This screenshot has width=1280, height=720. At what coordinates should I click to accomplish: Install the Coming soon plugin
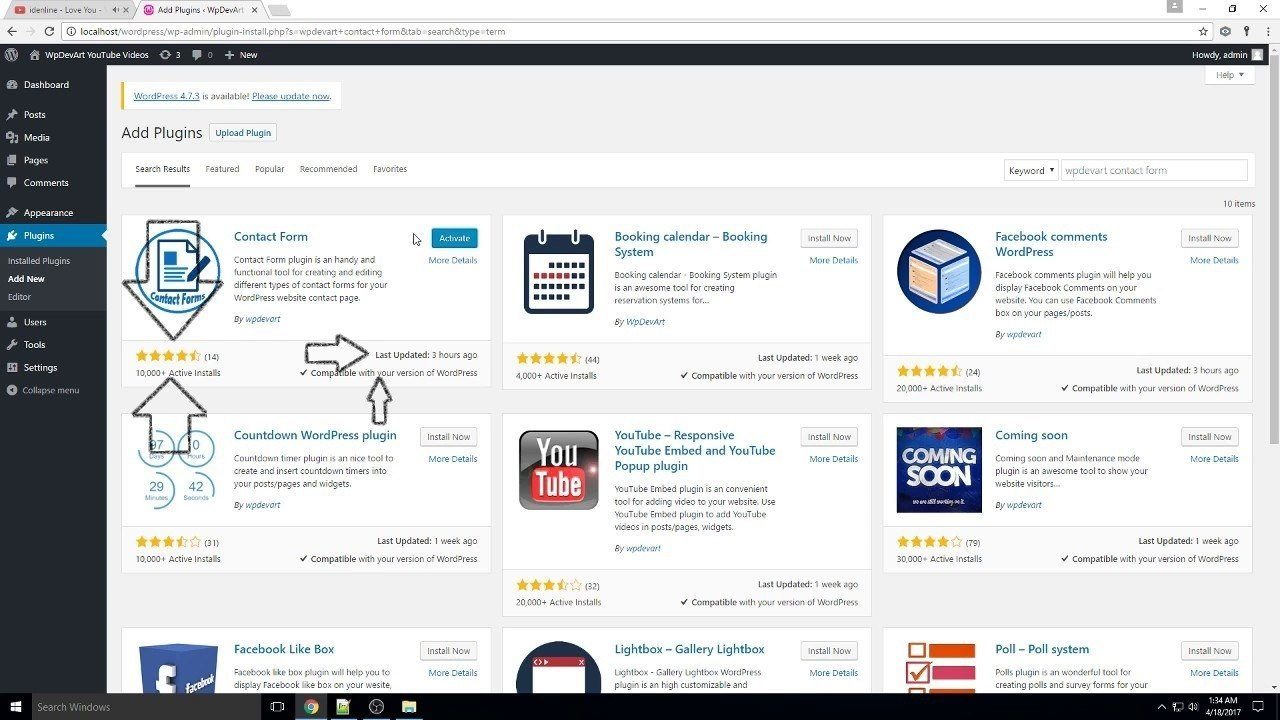[1210, 437]
